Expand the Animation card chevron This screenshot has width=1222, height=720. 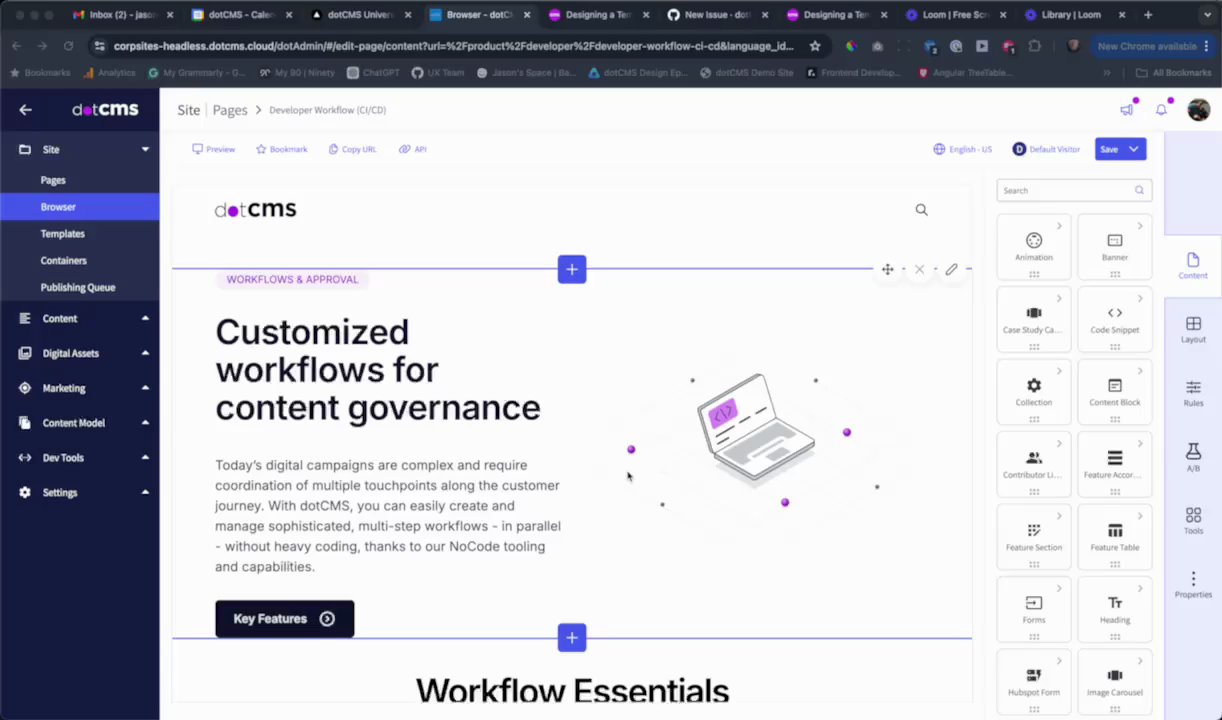[1060, 226]
